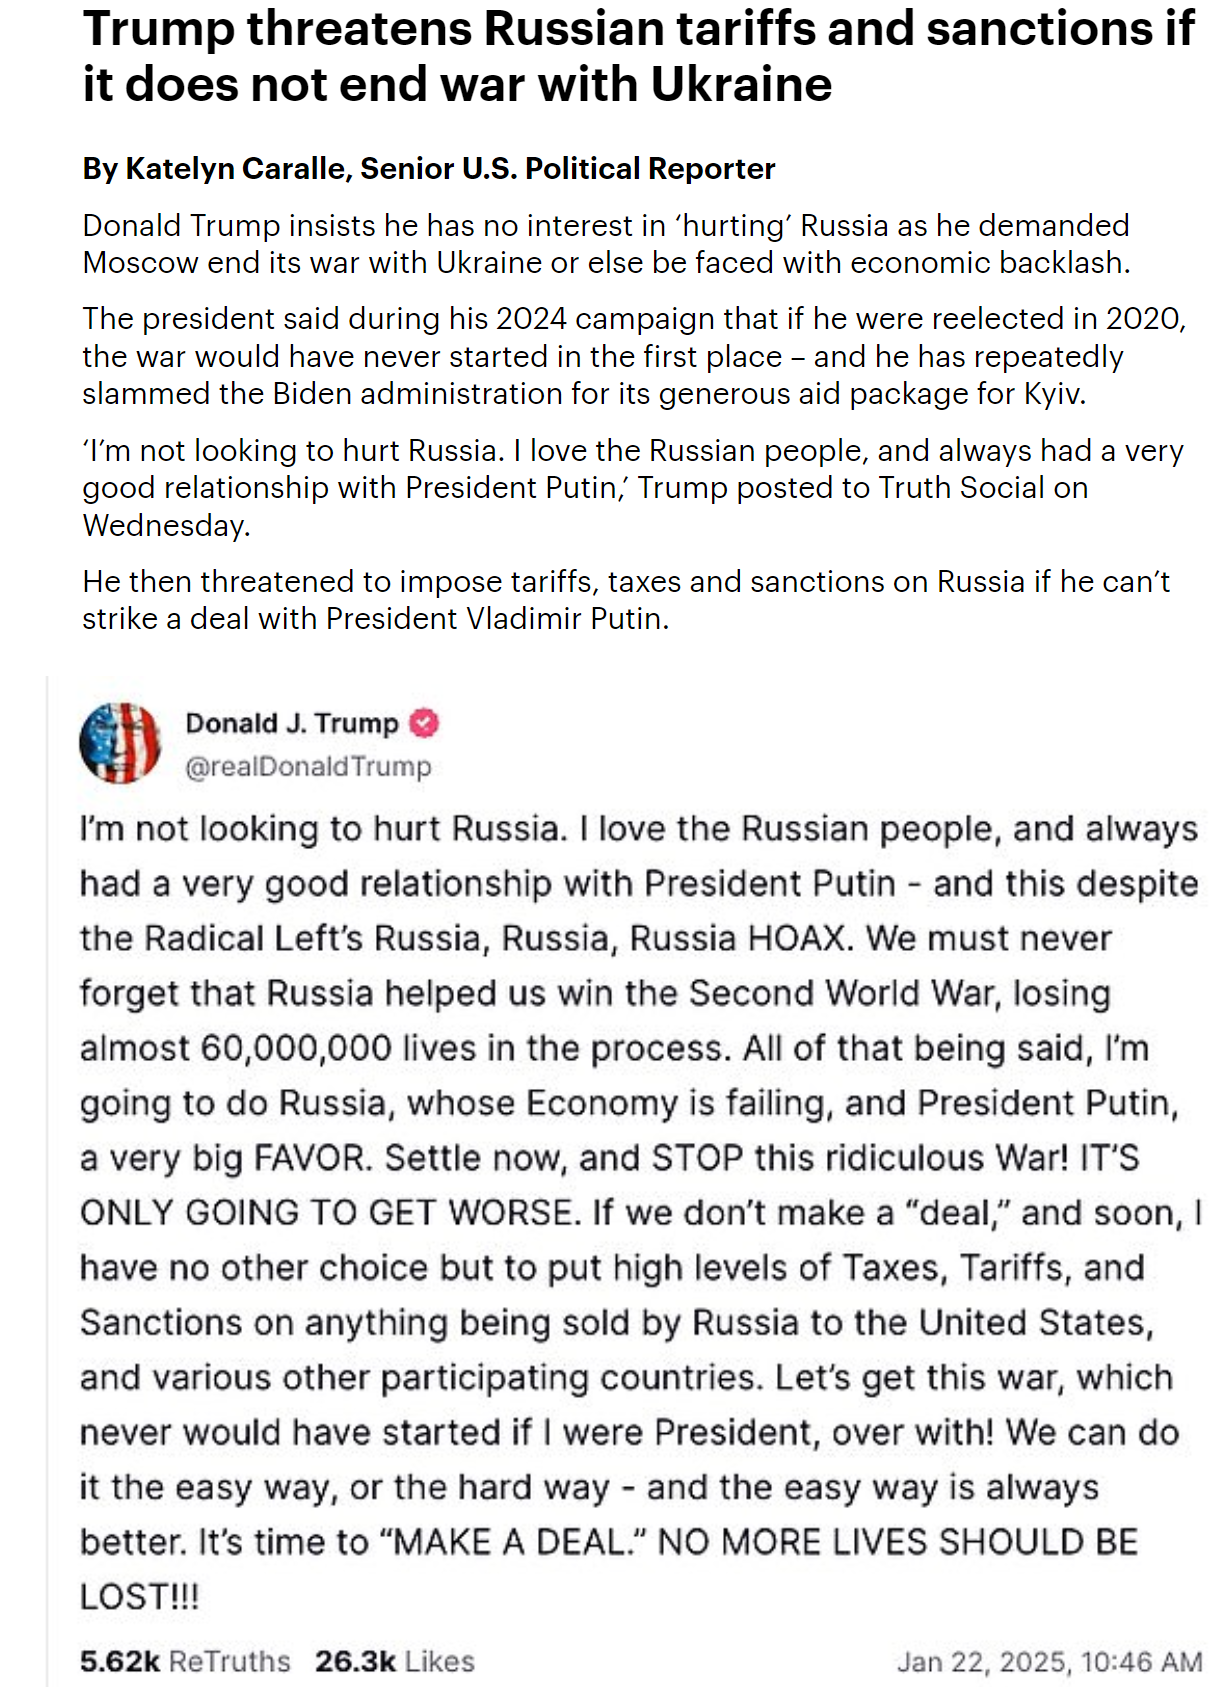This screenshot has height=1687, width=1211.
Task: Click the figure '60,000,000' in the post
Action: point(296,1049)
